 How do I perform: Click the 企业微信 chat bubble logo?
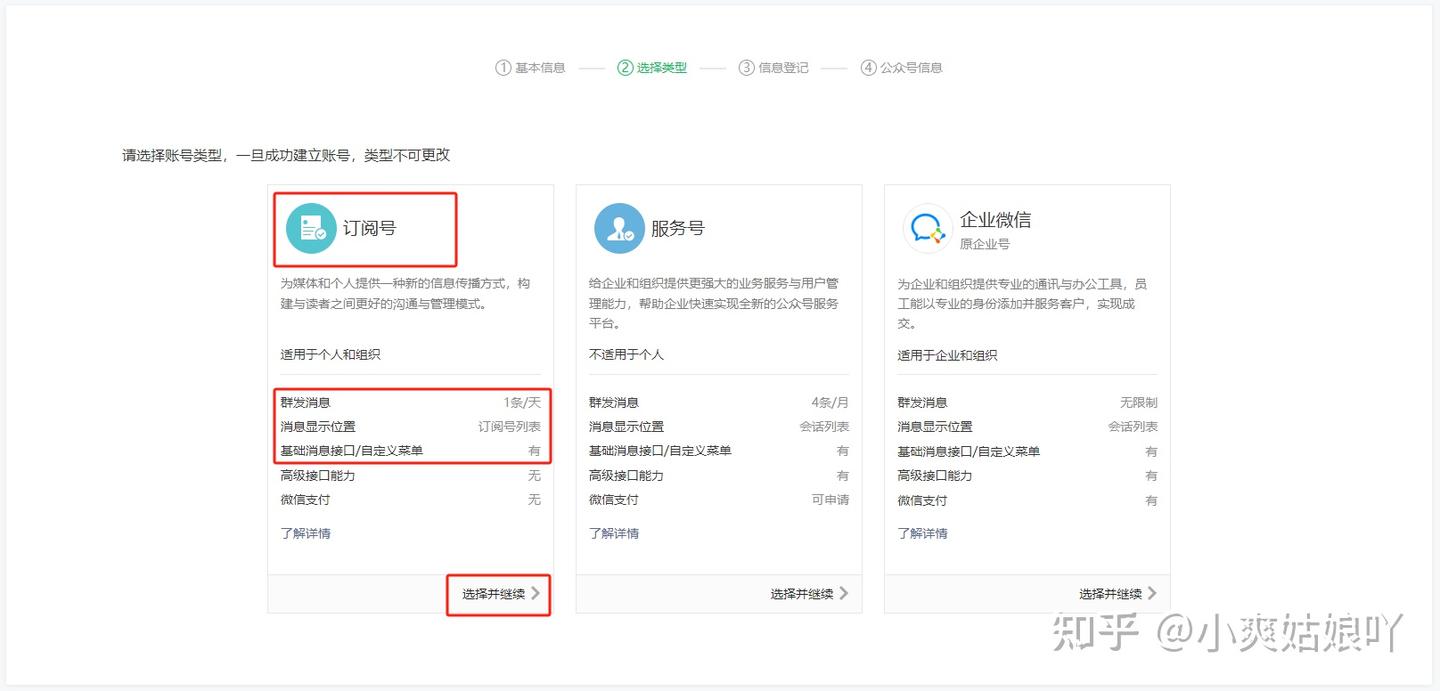[x=927, y=228]
